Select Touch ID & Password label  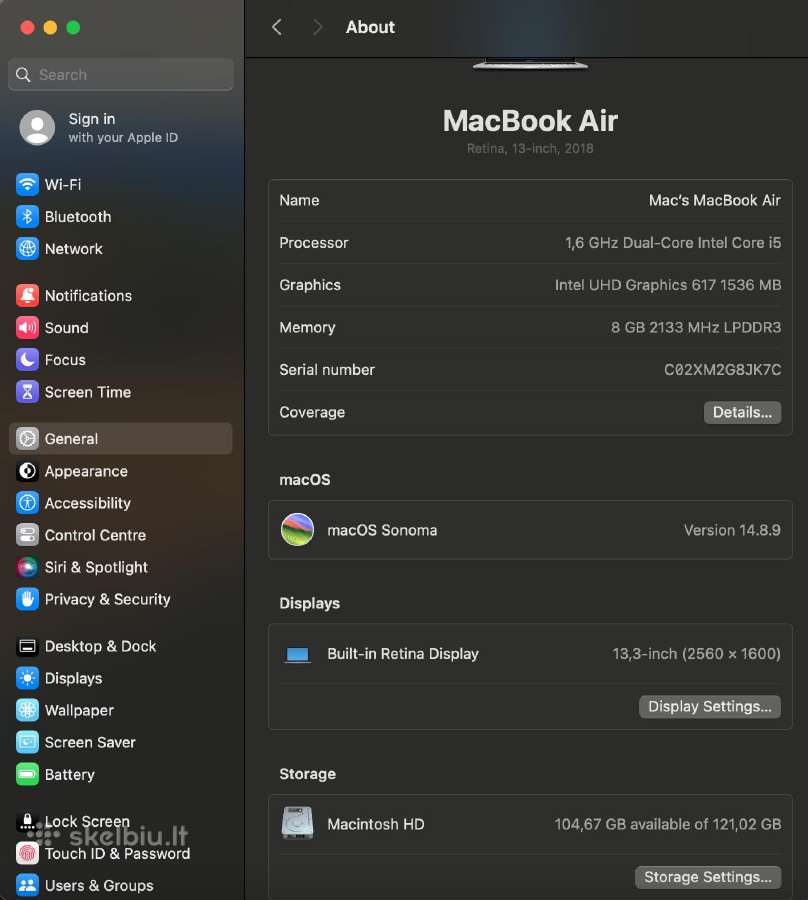click(x=117, y=854)
